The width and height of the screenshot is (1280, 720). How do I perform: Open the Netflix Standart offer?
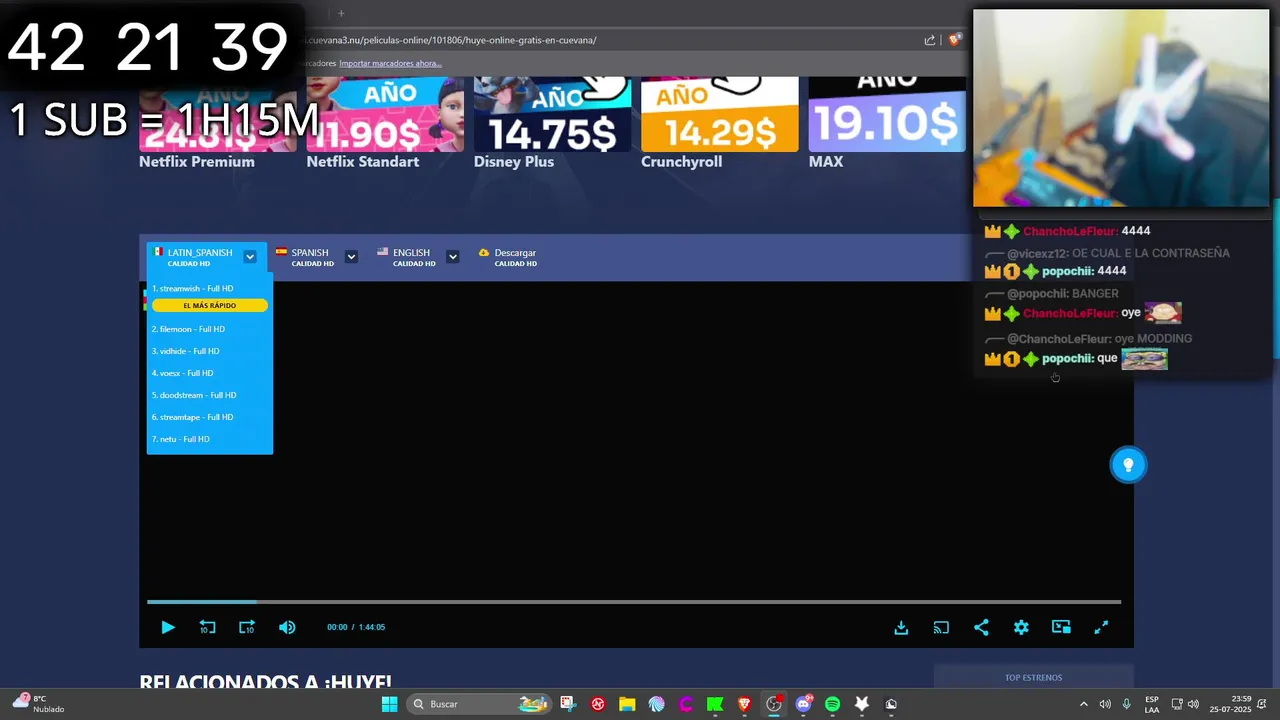385,123
